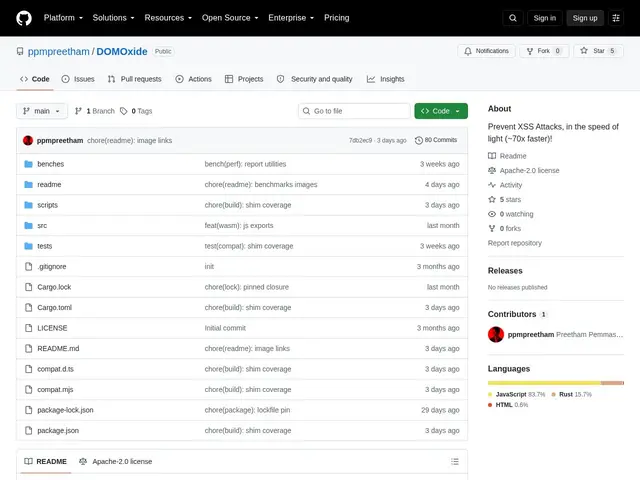Click the scale icon next to Apache-2.0 license in About
The image size is (640, 480).
(x=492, y=170)
